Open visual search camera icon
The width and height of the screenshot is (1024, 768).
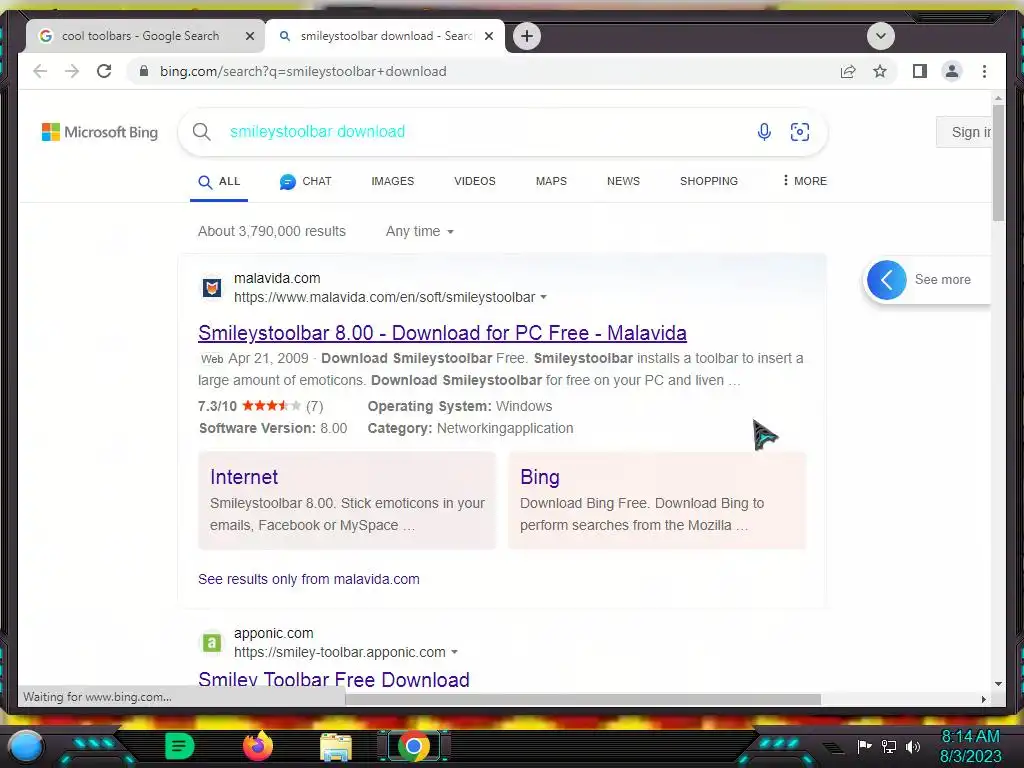[x=800, y=132]
